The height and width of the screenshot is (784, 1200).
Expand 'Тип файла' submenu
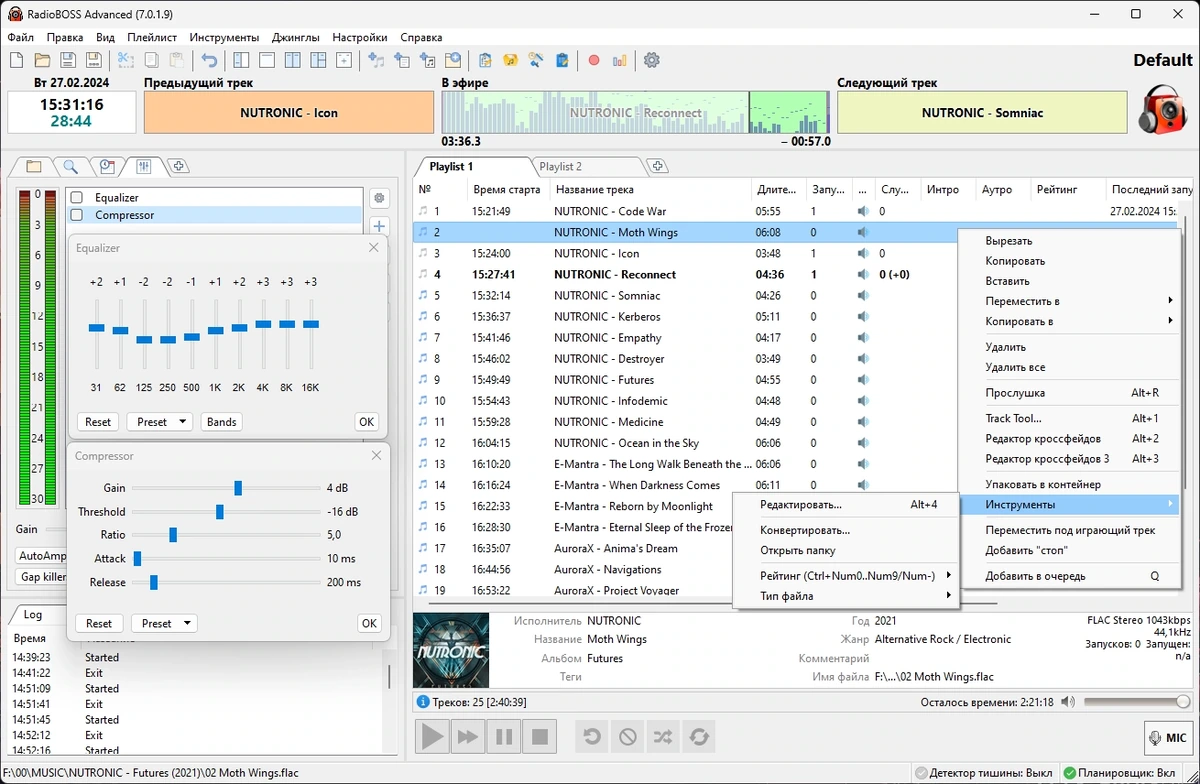pos(846,596)
